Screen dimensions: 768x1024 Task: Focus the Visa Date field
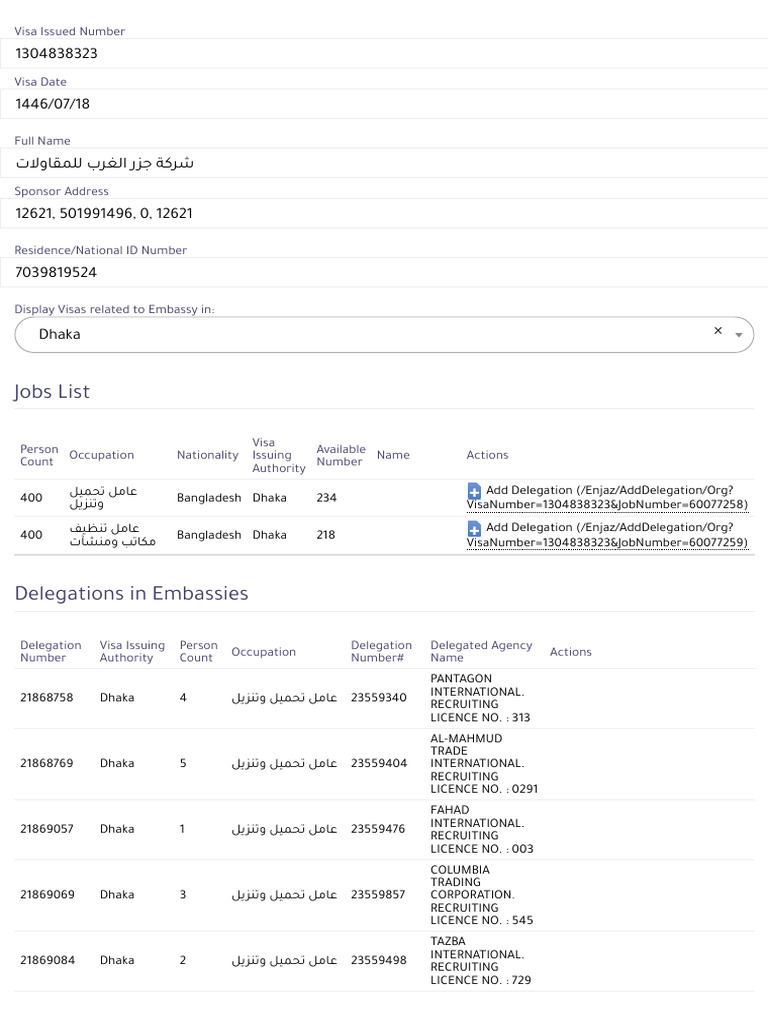click(384, 103)
